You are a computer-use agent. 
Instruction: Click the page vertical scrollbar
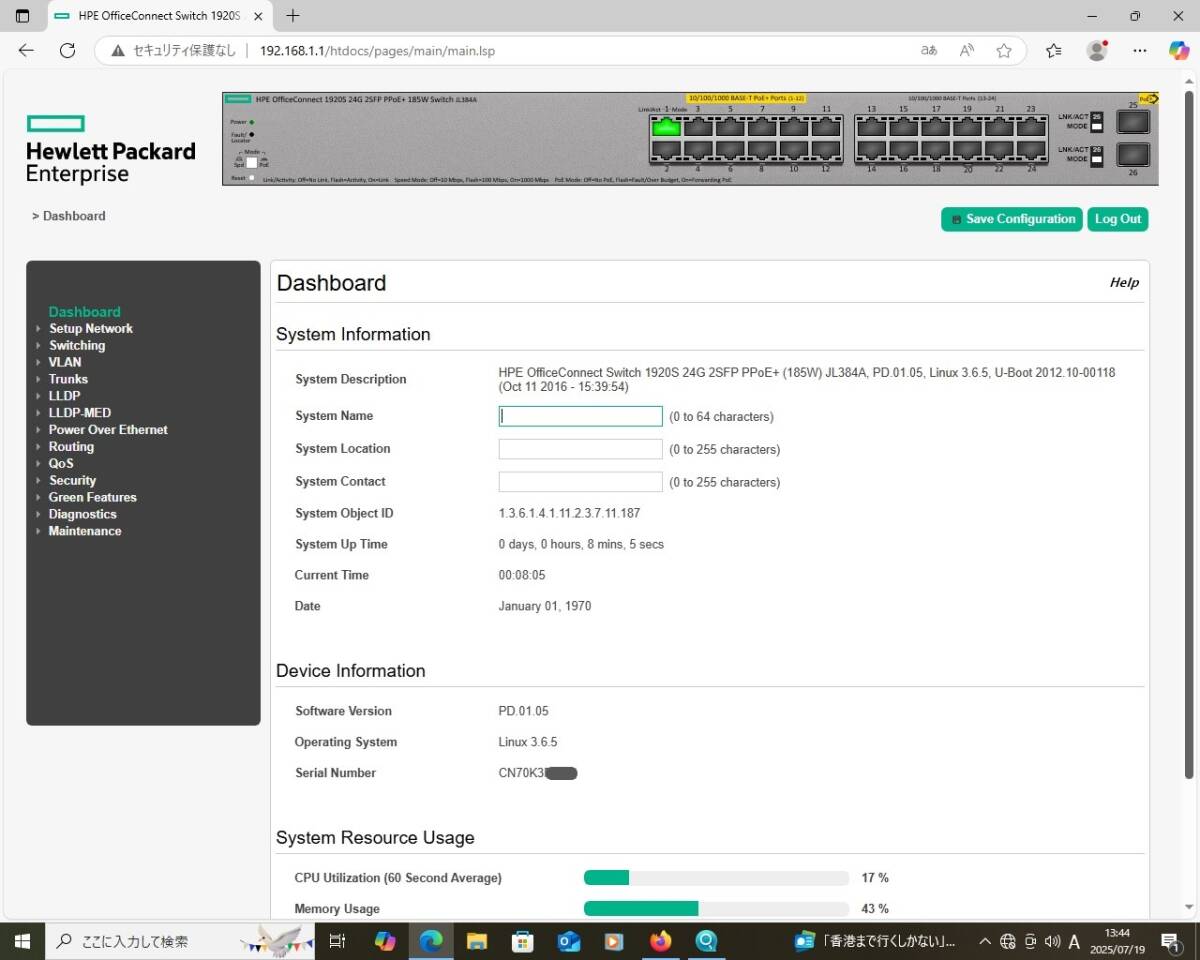[x=1189, y=435]
